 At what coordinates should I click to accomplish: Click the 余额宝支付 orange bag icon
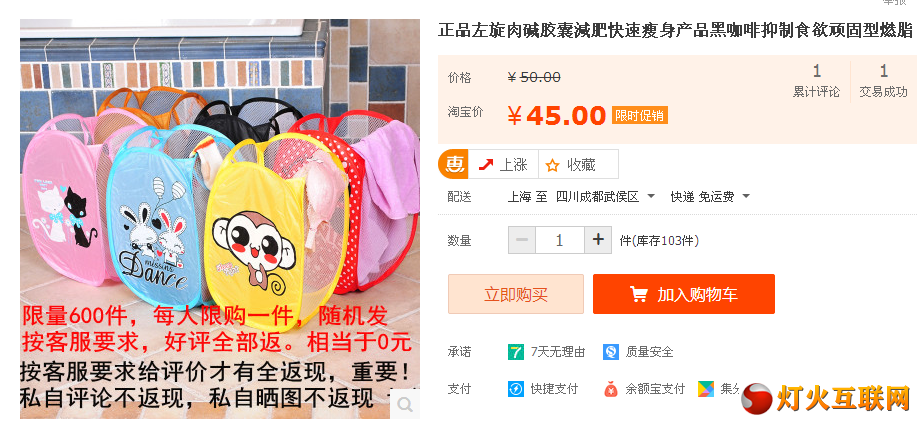pos(611,389)
